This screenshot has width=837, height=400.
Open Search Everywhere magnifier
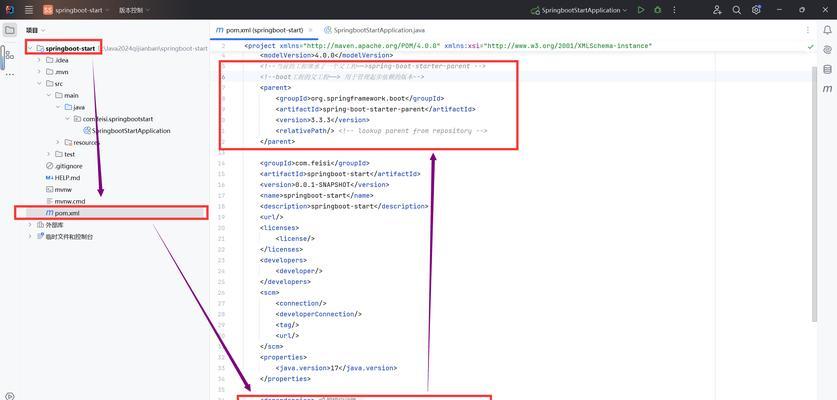coord(737,10)
